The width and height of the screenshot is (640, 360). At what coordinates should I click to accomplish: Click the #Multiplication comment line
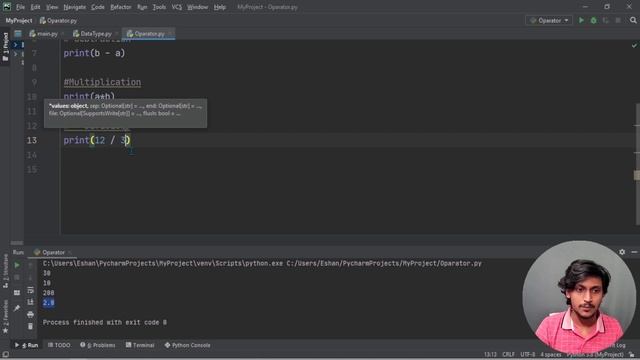point(102,82)
